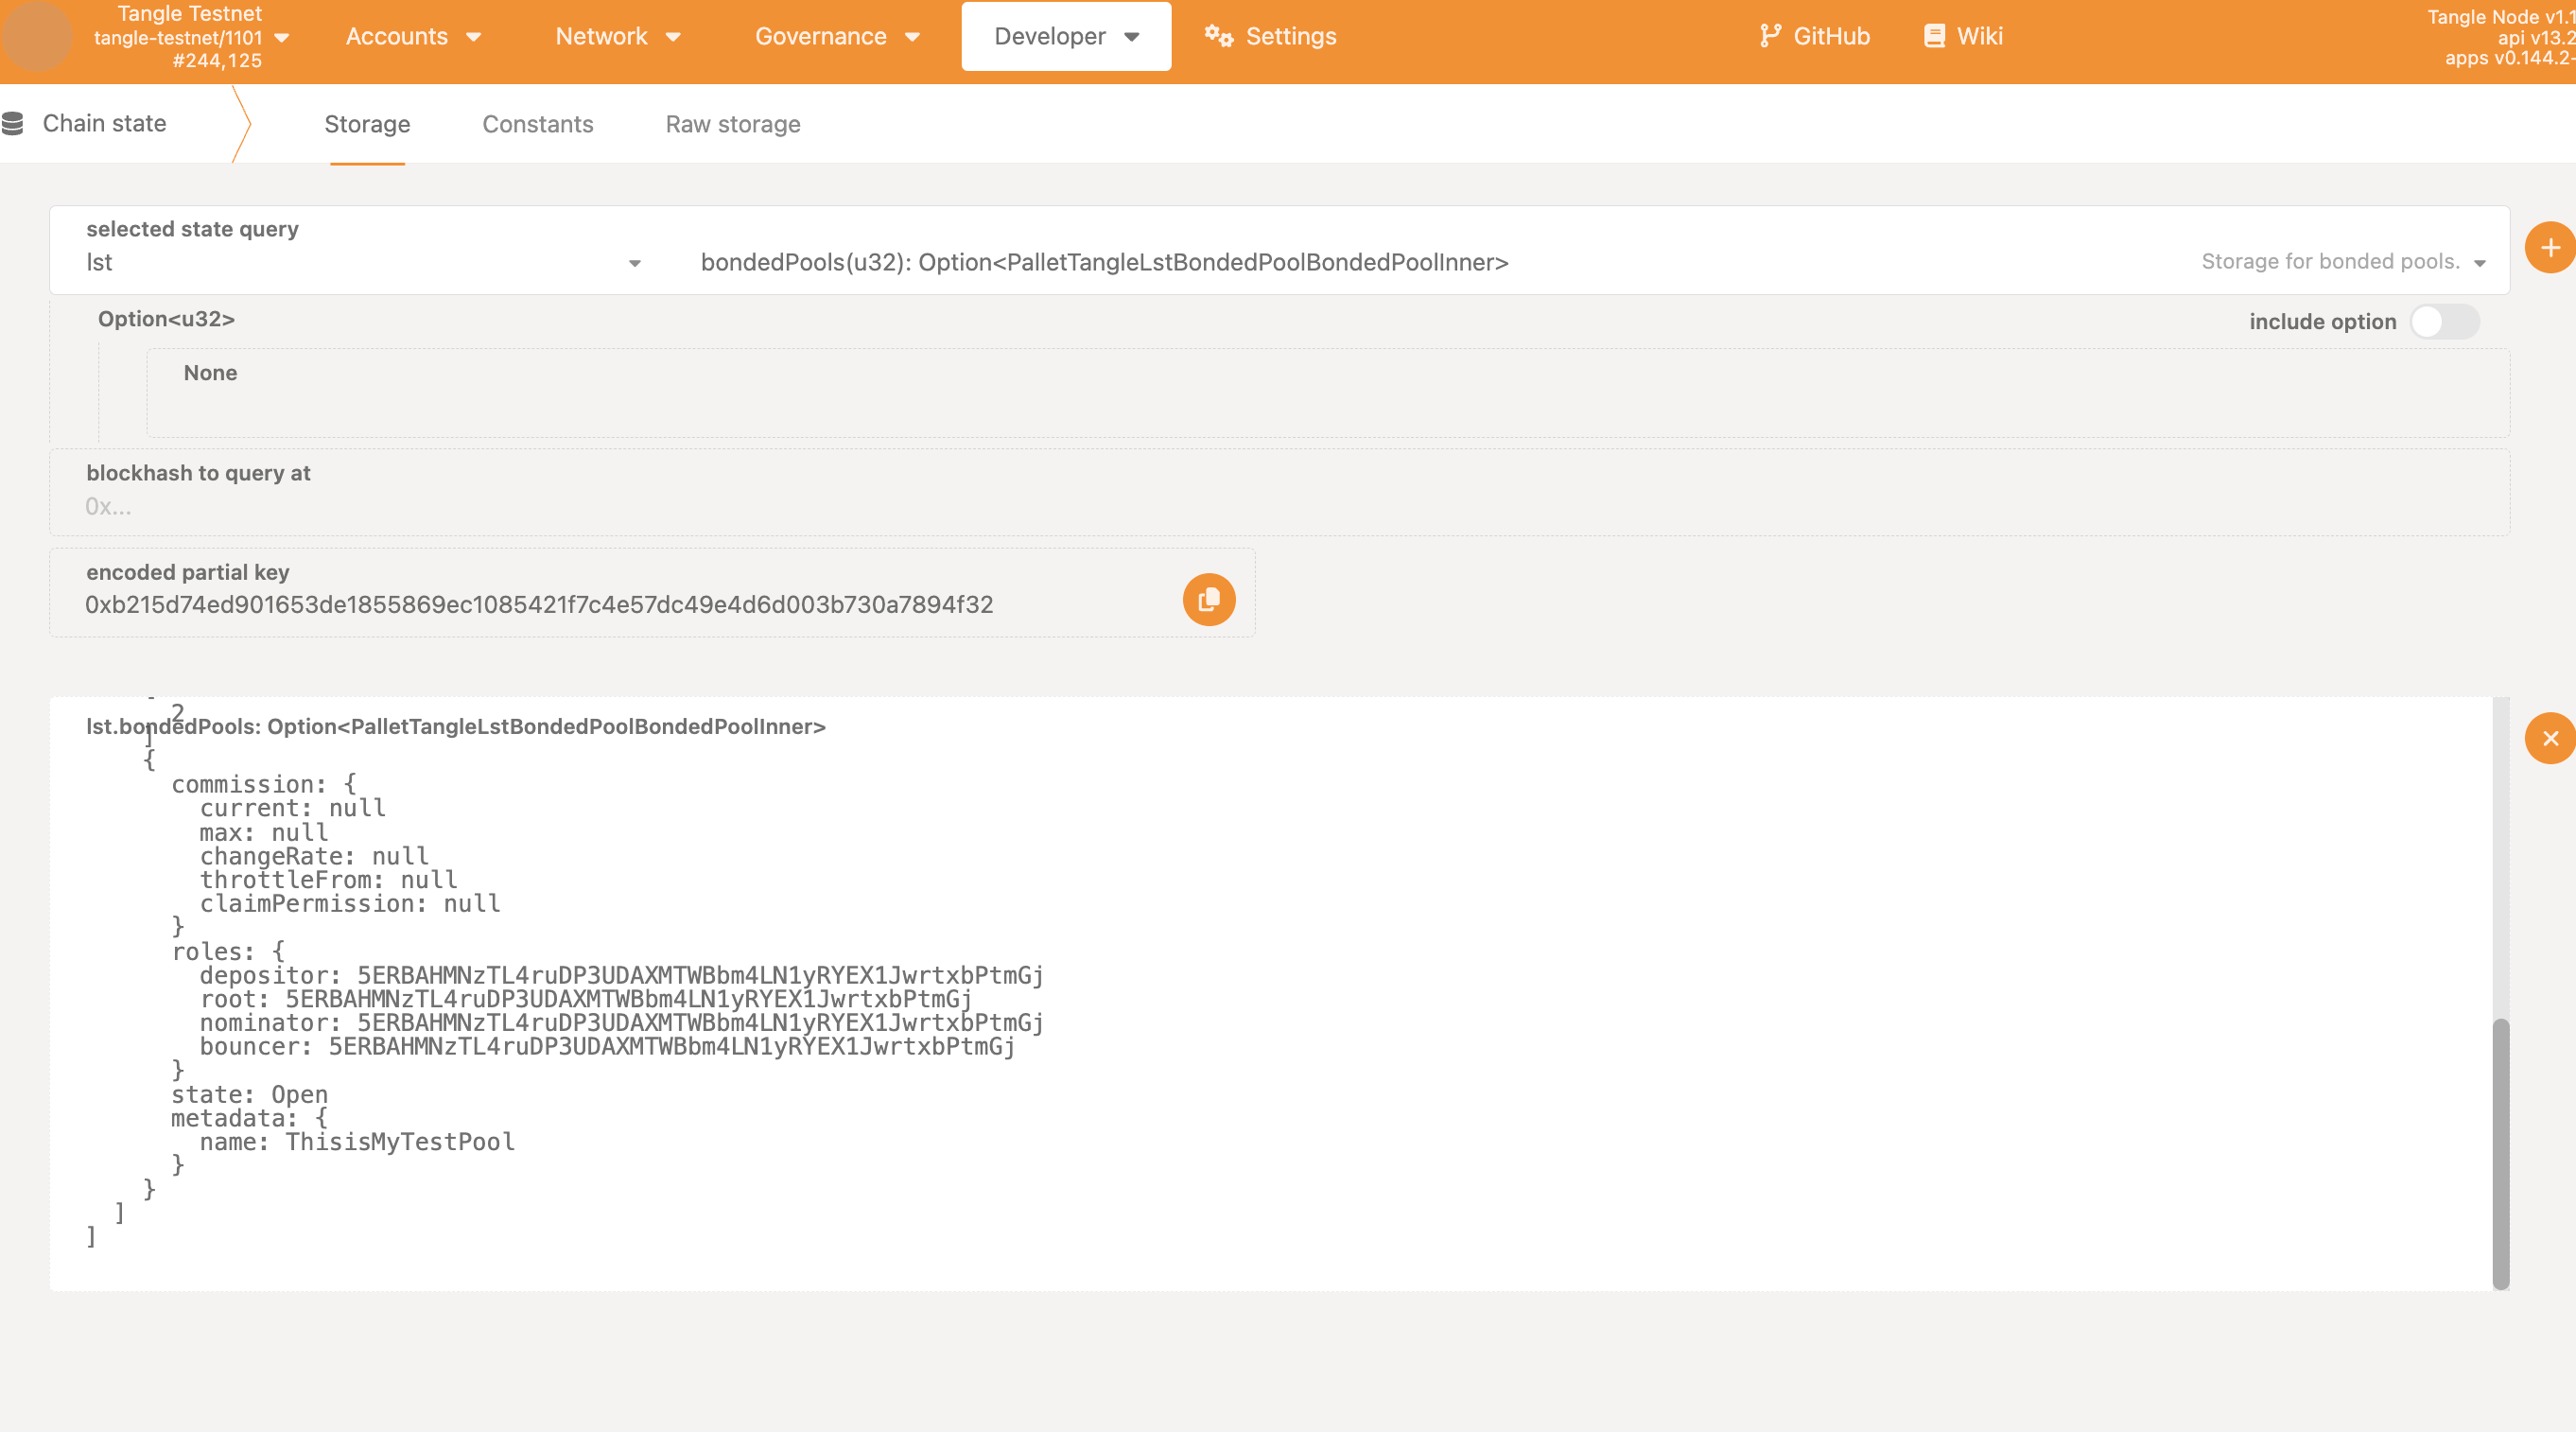This screenshot has height=1432, width=2576.
Task: Click the GitHub fork icon
Action: [1769, 36]
